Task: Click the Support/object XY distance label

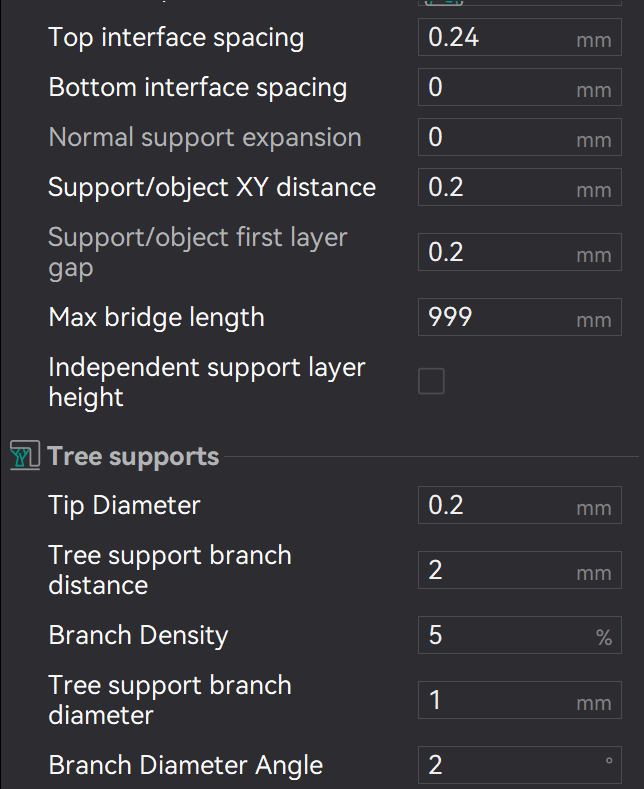Action: [212, 187]
